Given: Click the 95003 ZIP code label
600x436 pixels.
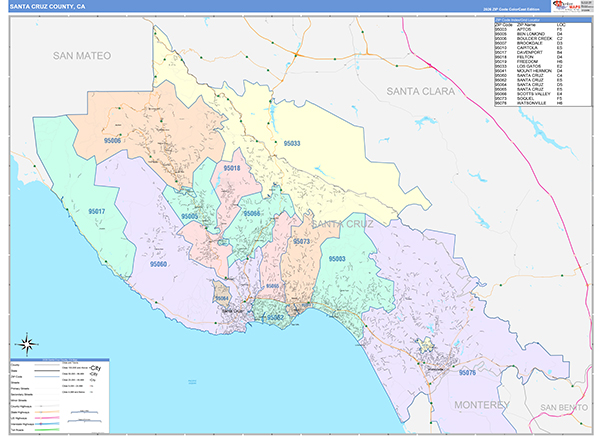Looking at the screenshot, I should 337,259.
